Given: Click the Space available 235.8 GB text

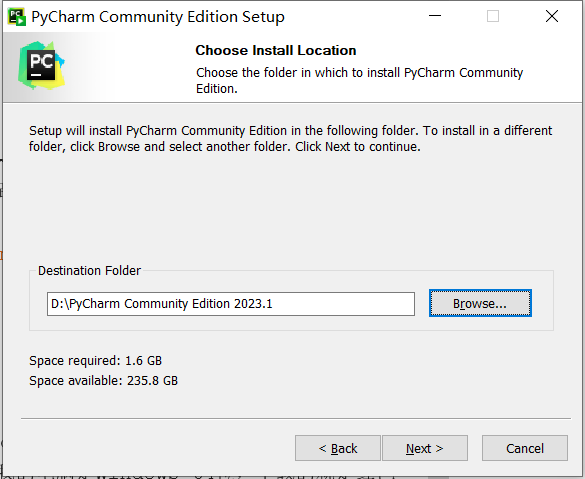Looking at the screenshot, I should (x=103, y=381).
